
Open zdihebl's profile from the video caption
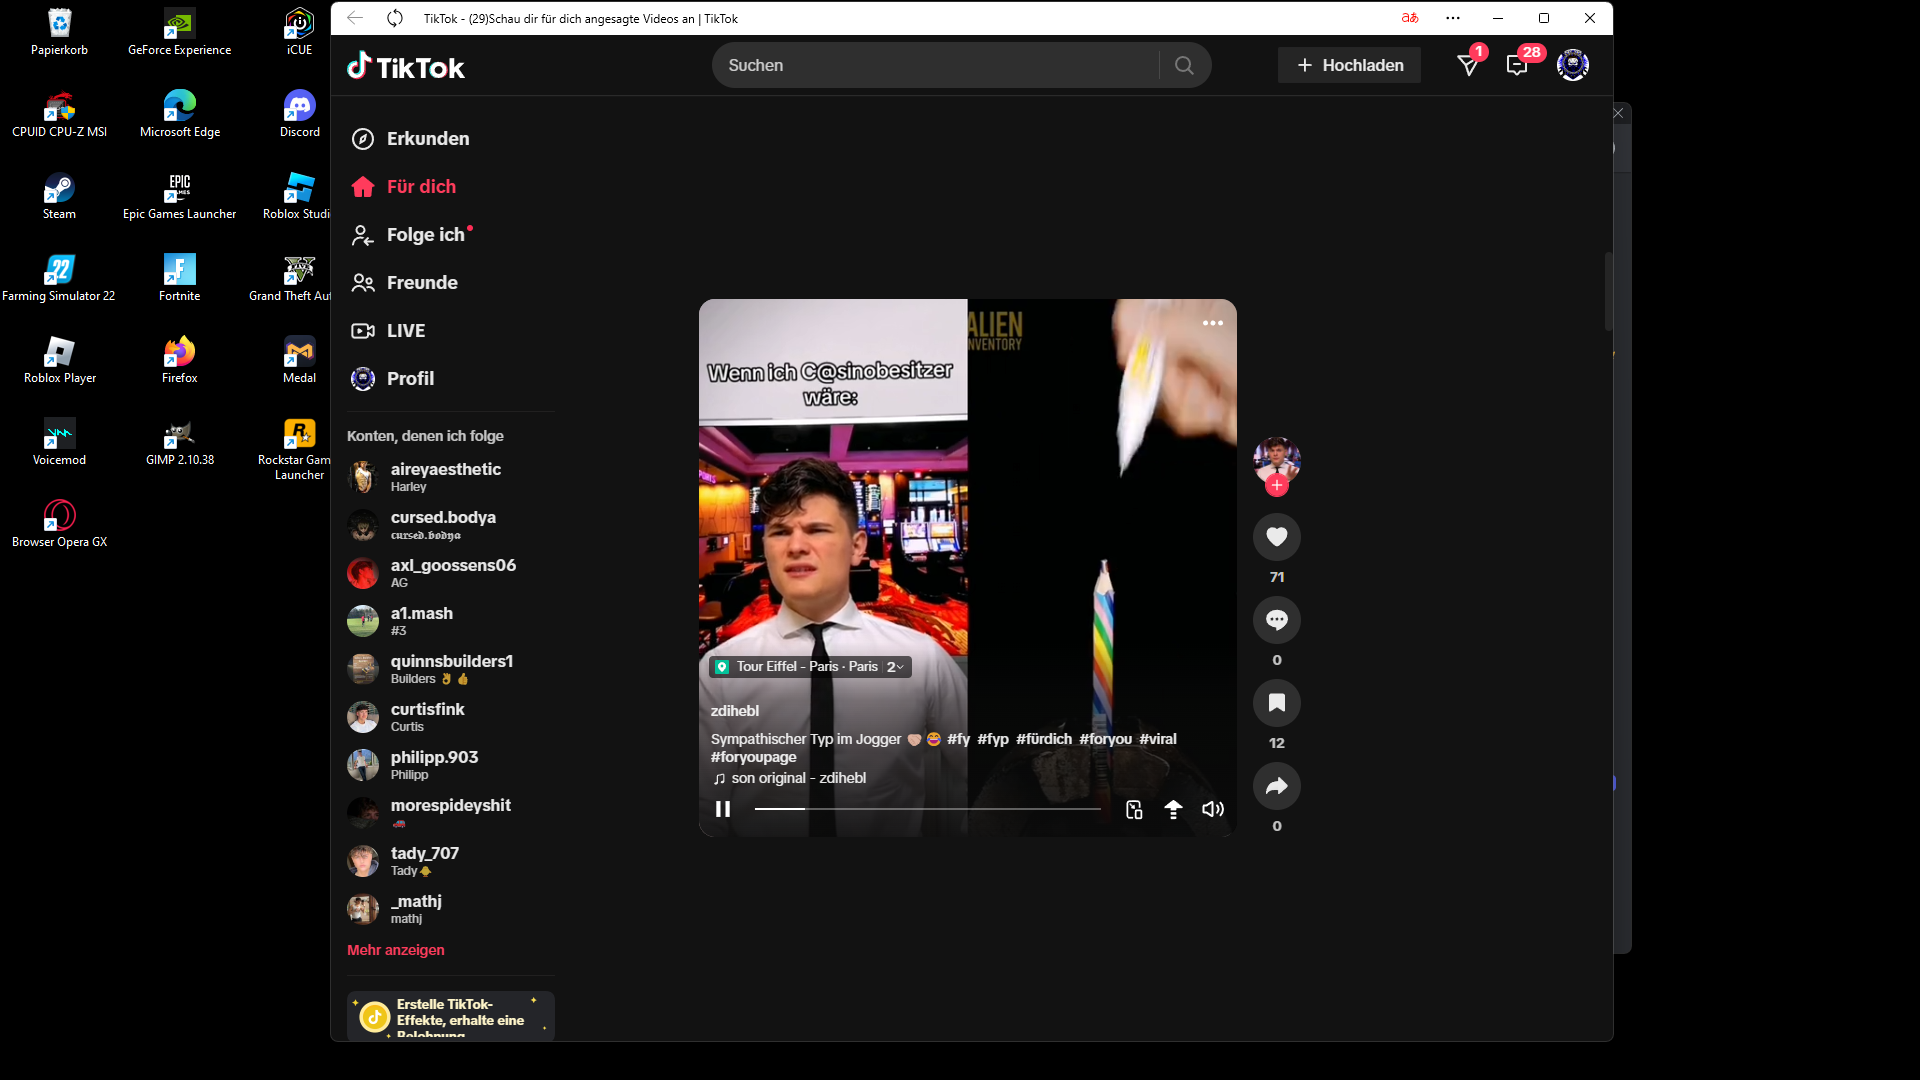pyautogui.click(x=735, y=711)
